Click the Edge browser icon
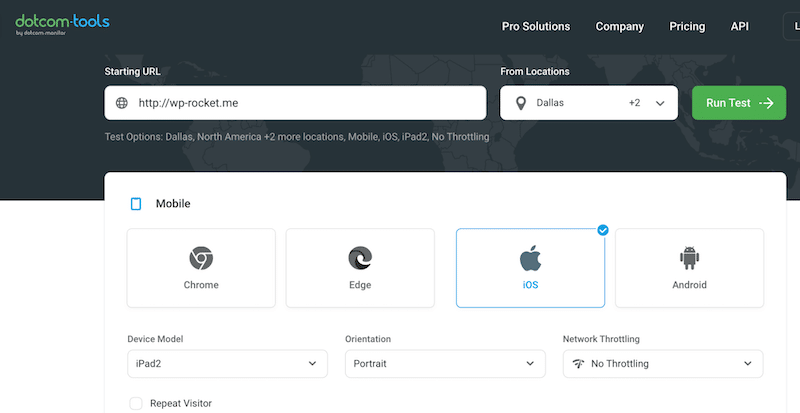This screenshot has height=413, width=800. tap(360, 259)
